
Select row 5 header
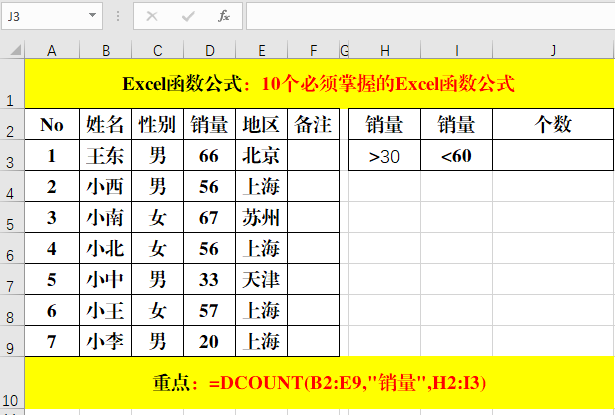[x=12, y=217]
